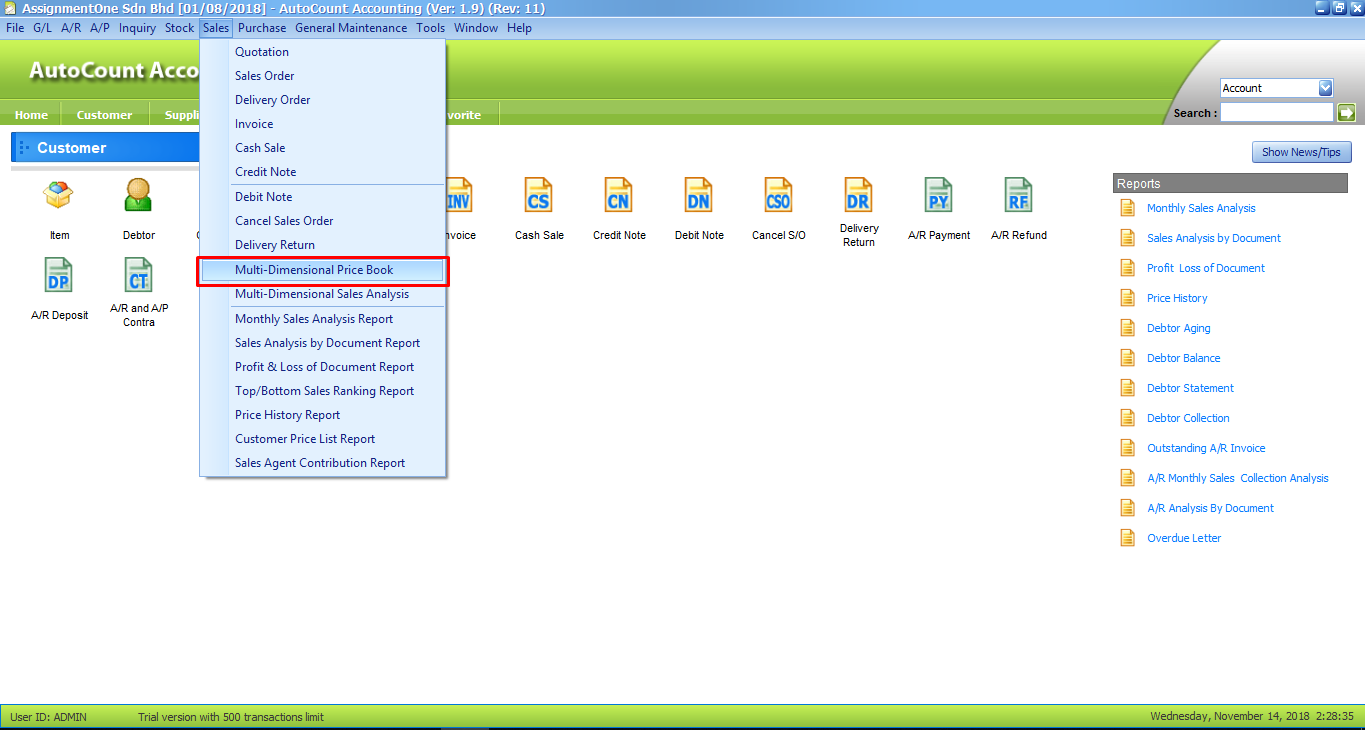1365x730 pixels.
Task: Open the Purchase menu
Action: (x=262, y=28)
